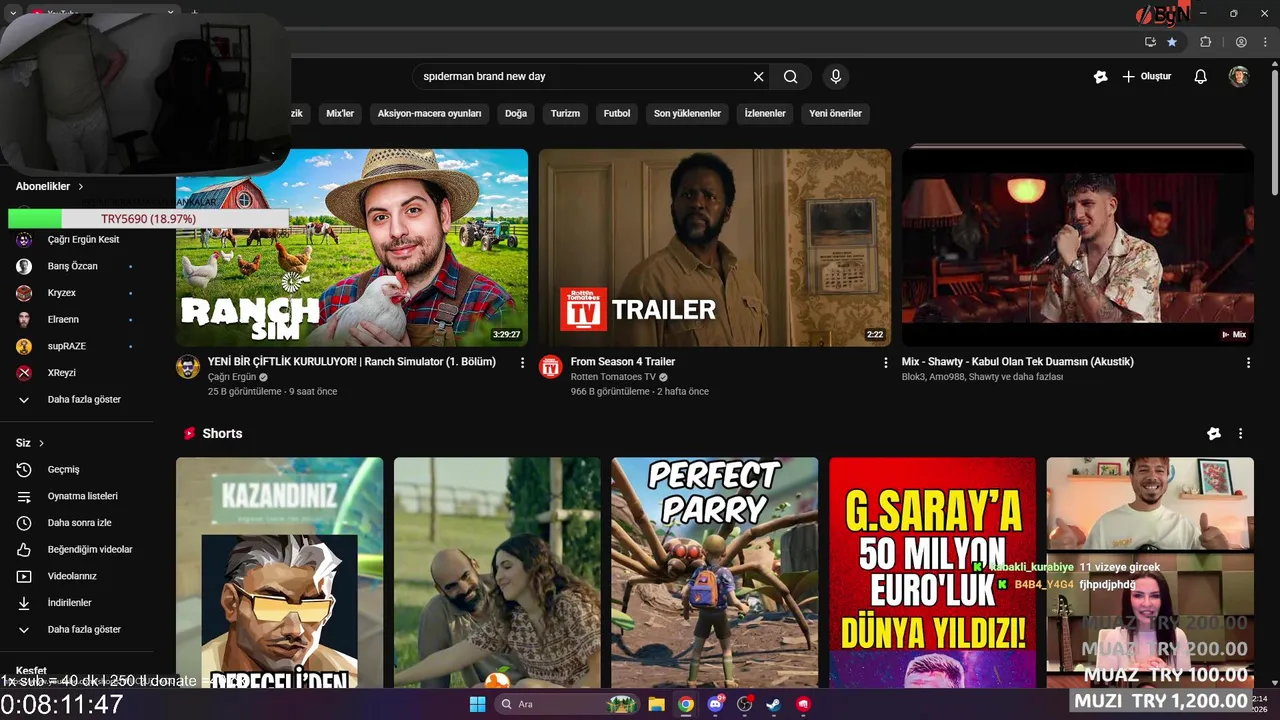
Task: Bookmark the page with the star icon
Action: click(x=1172, y=42)
